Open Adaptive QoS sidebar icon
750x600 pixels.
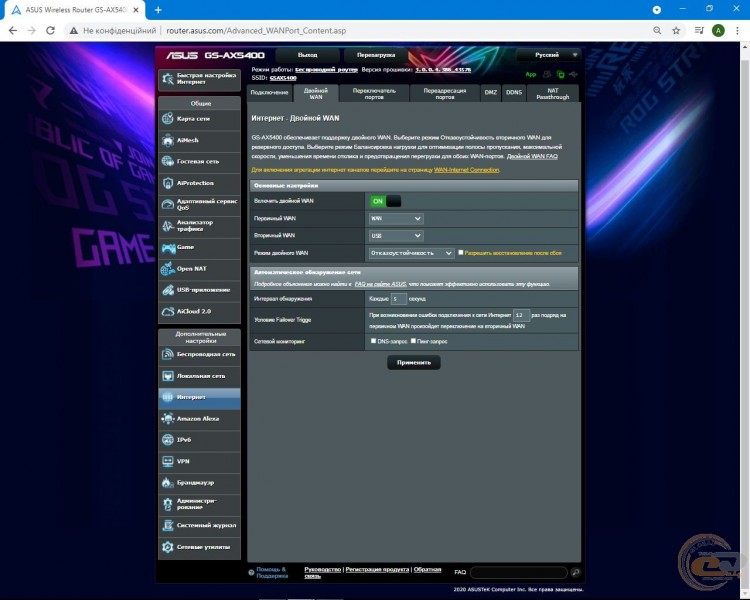tap(167, 204)
